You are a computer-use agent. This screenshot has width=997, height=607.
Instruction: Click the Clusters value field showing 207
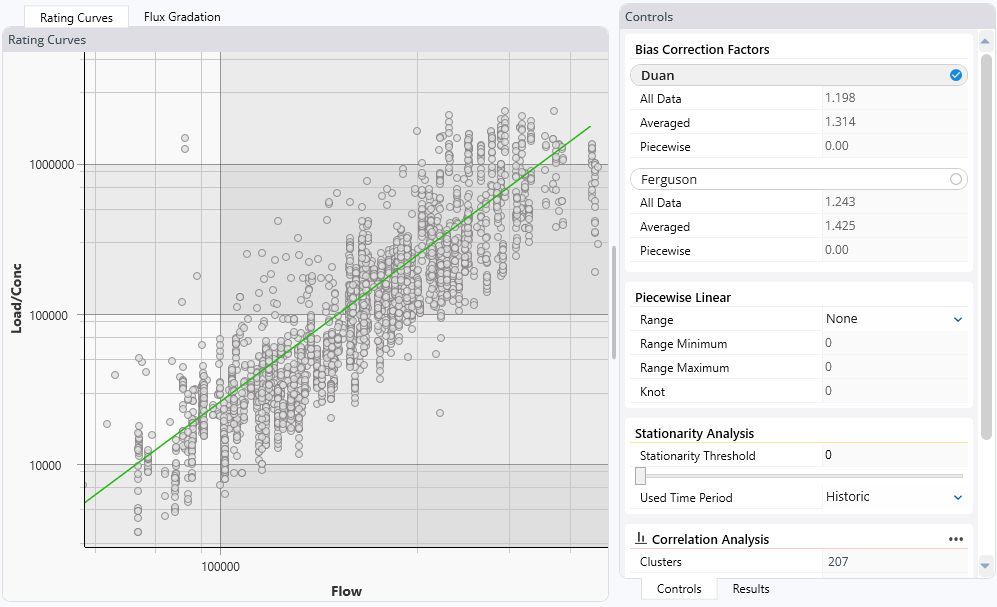(x=893, y=562)
